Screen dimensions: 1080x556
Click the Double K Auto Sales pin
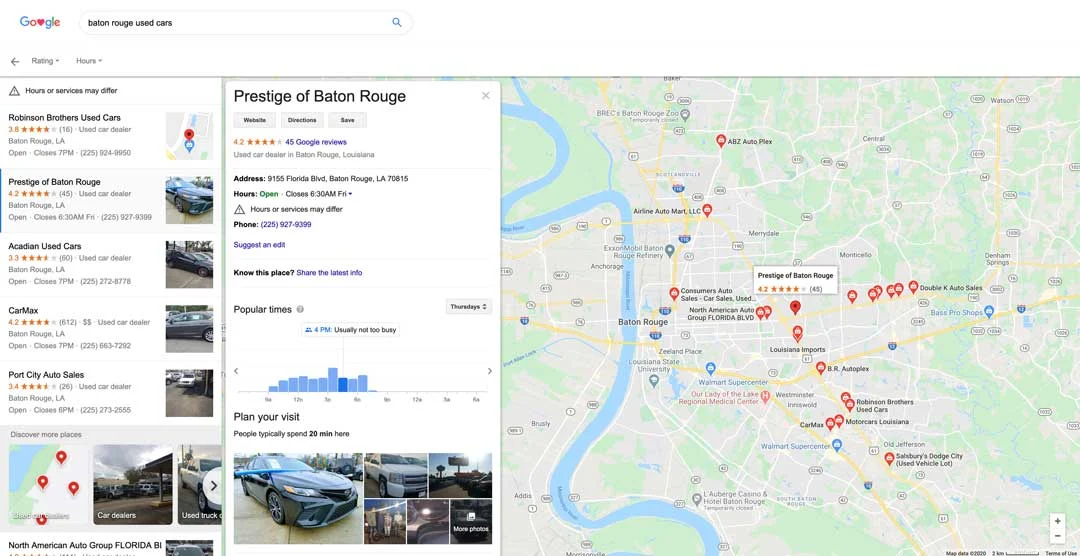coord(913,286)
